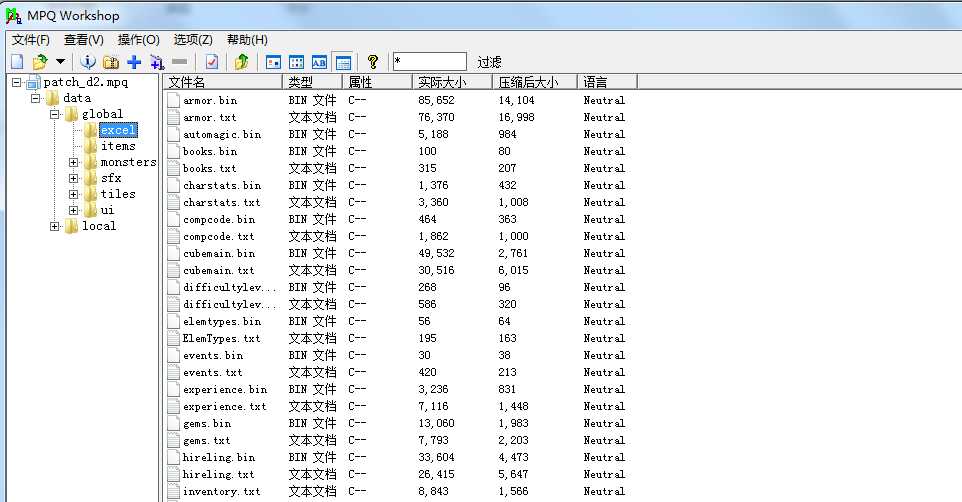This screenshot has width=962, height=502.
Task: Select the file name gems.txt
Action: (206, 441)
